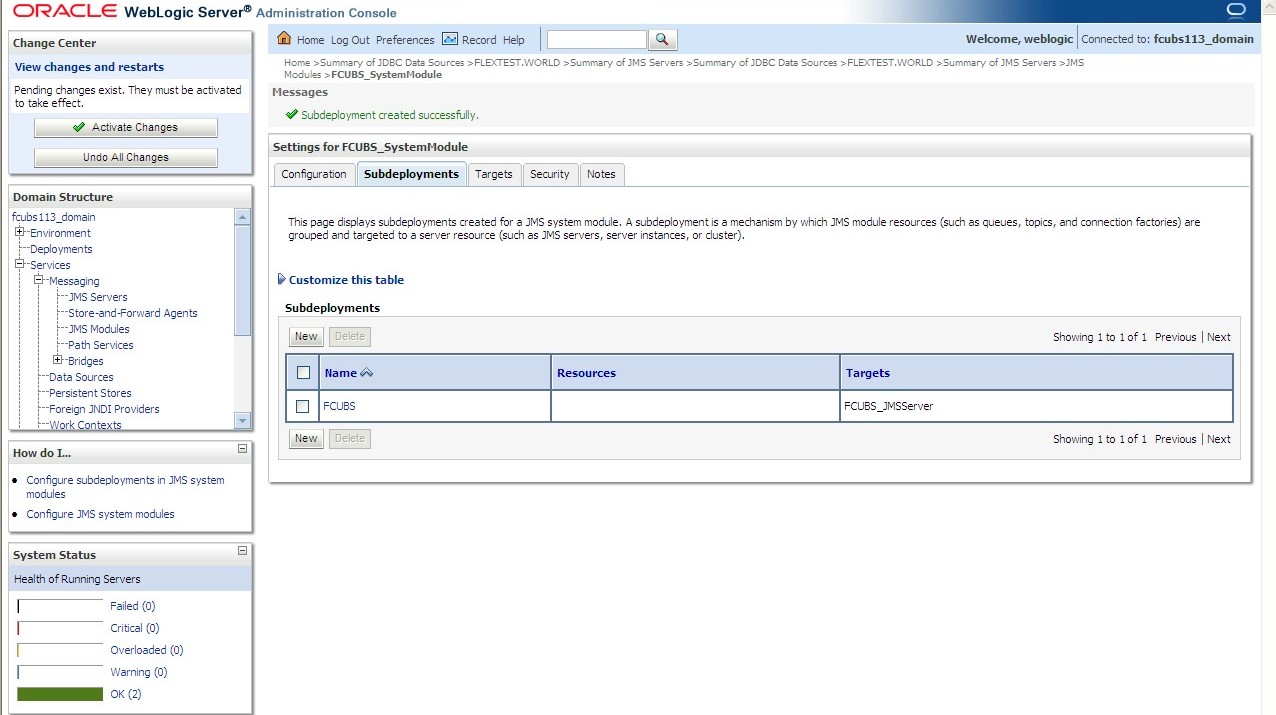This screenshot has height=715, width=1276.
Task: Select Persistent Stores in the tree
Action: point(90,393)
